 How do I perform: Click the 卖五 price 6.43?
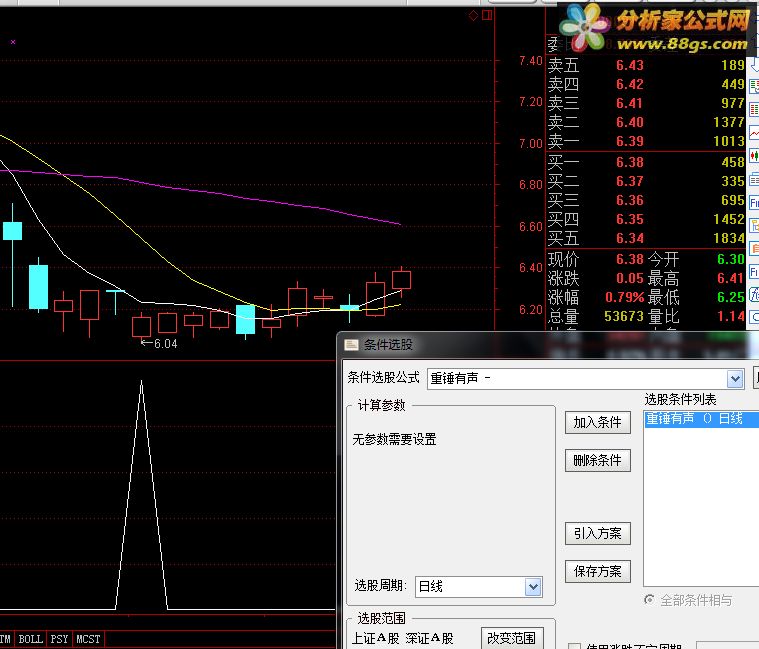click(630, 65)
